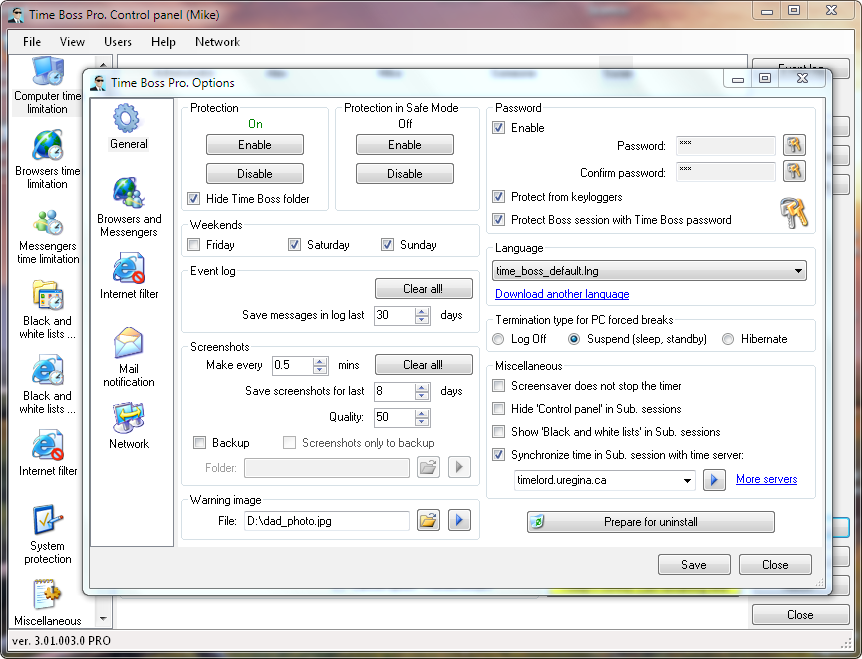This screenshot has width=862, height=659.
Task: Increase screenshot quality value
Action: [422, 413]
